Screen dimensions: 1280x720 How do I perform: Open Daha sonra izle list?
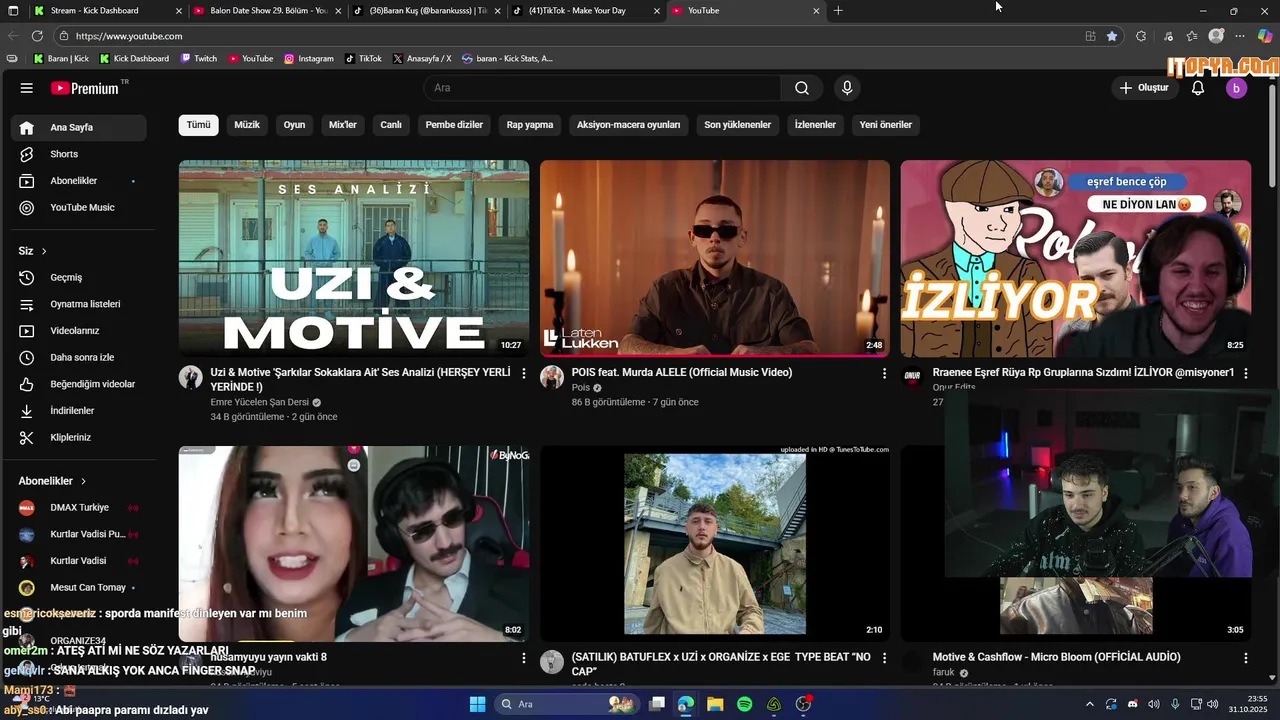click(x=79, y=357)
